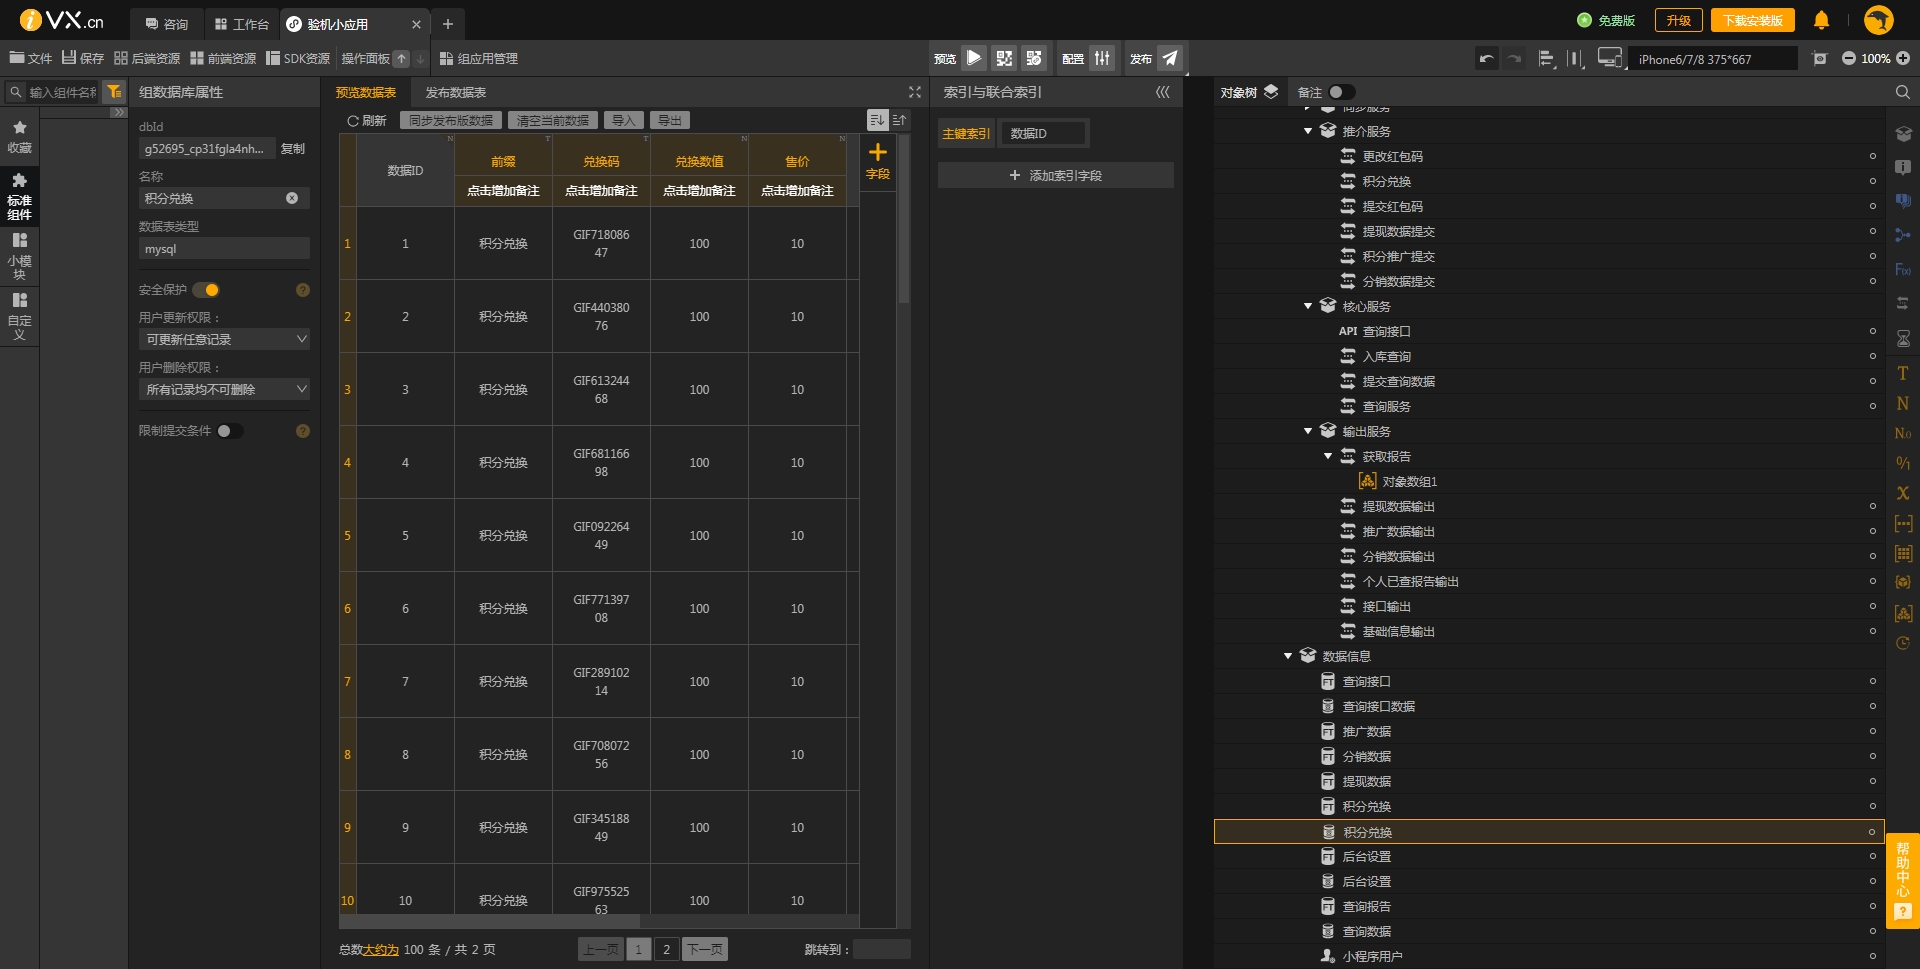The image size is (1920, 969).
Task: Open the 咨询 tab
Action: click(167, 24)
